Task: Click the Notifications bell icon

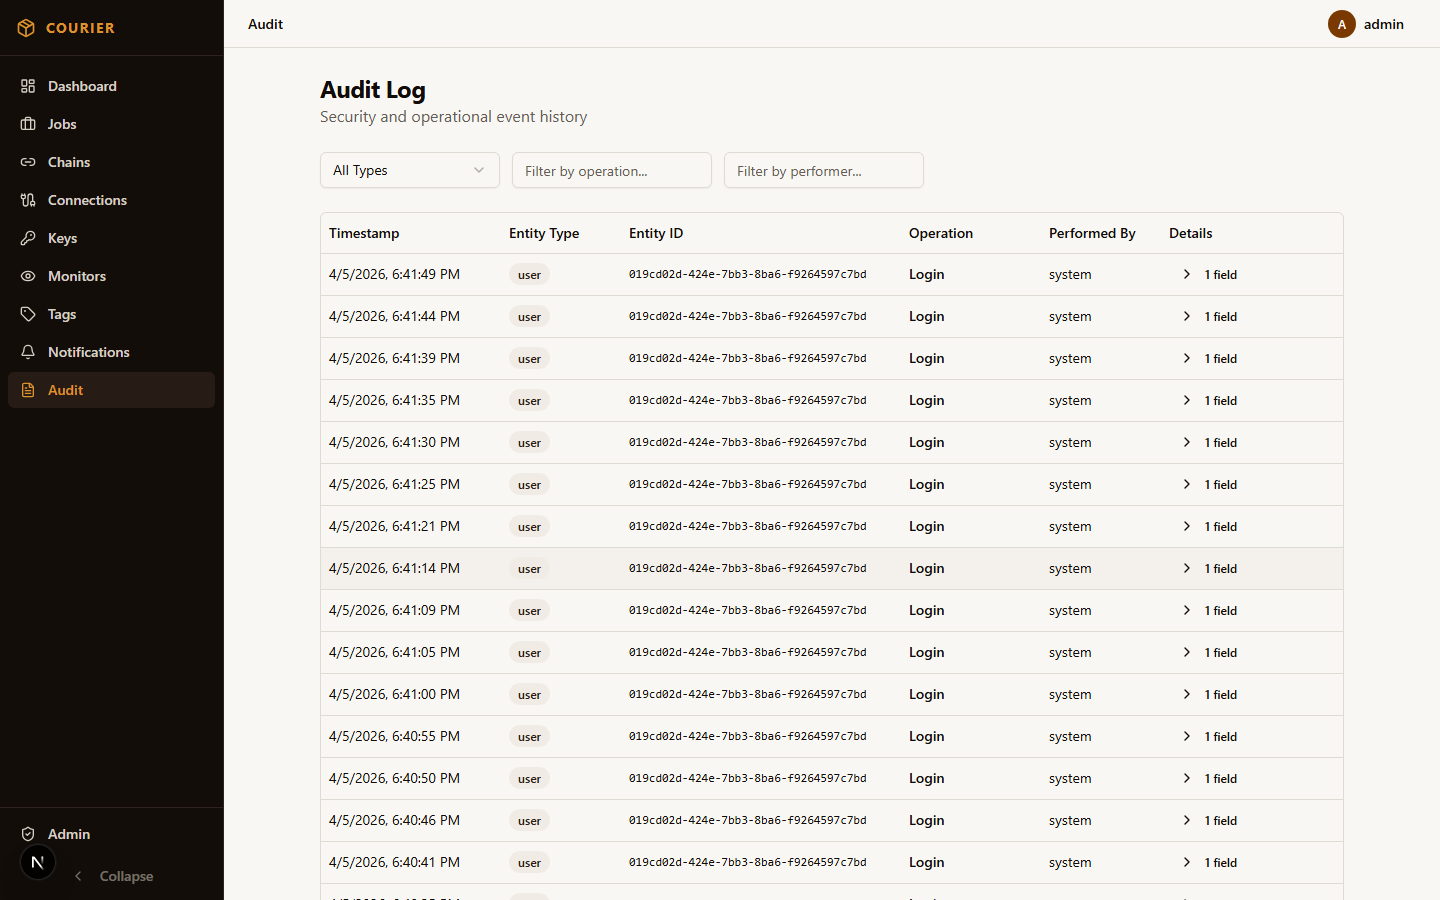Action: coord(27,352)
